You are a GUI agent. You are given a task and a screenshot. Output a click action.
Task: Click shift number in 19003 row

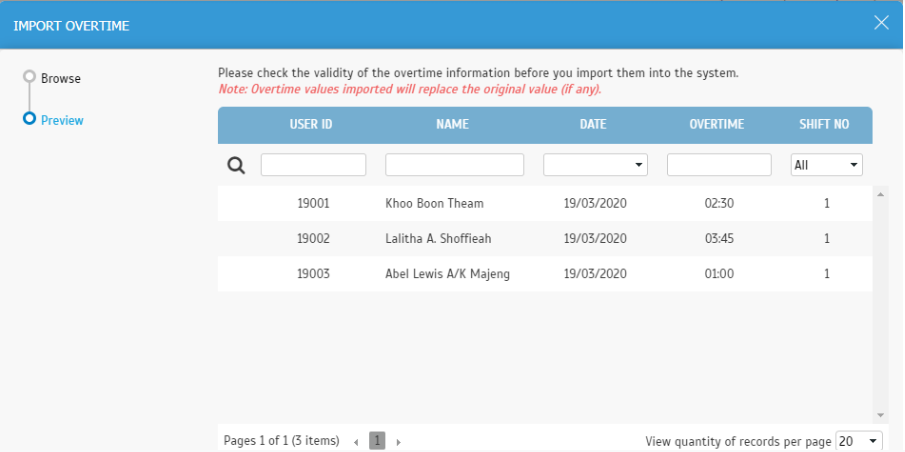point(827,274)
